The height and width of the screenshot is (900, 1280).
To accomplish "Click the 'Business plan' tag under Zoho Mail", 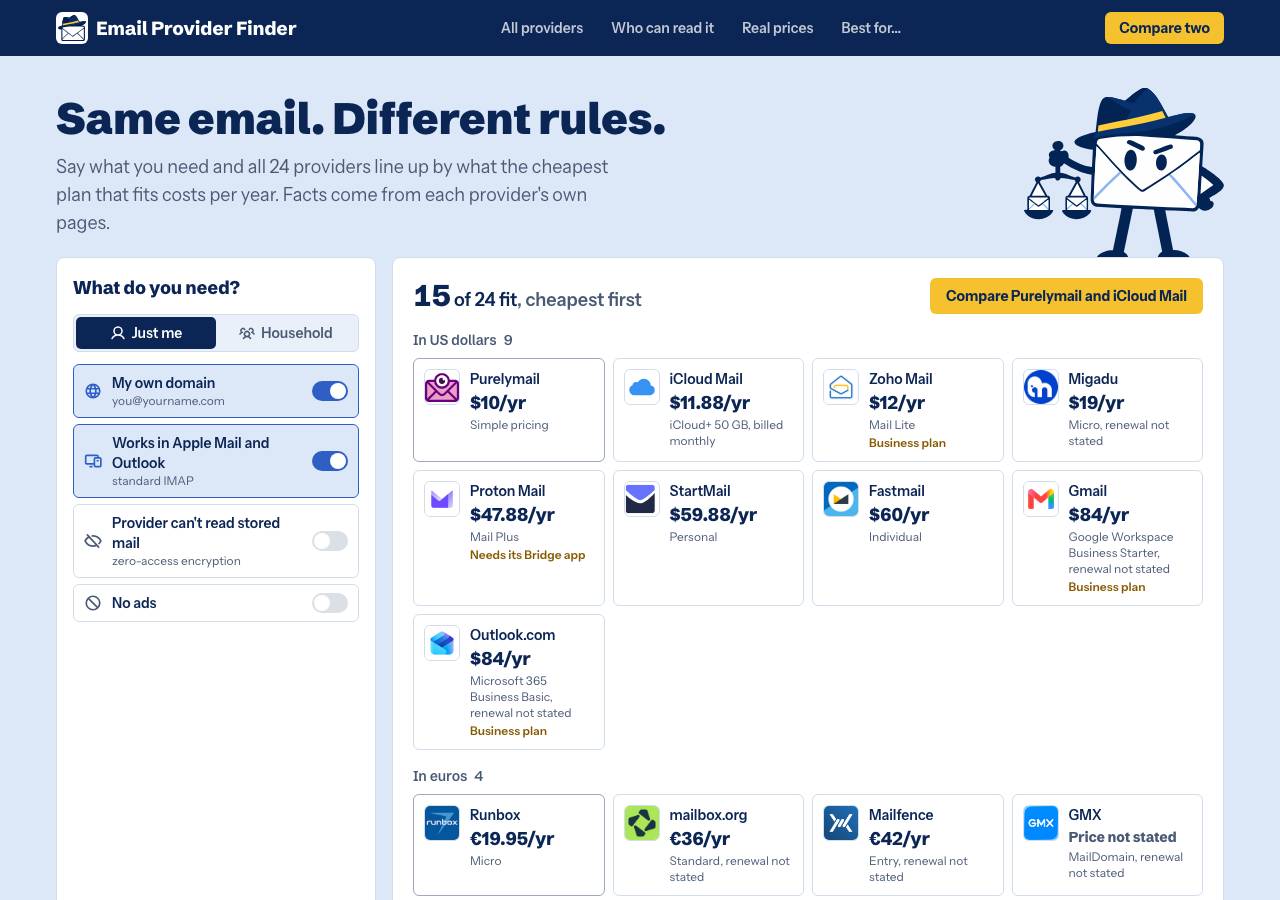I will pos(907,443).
